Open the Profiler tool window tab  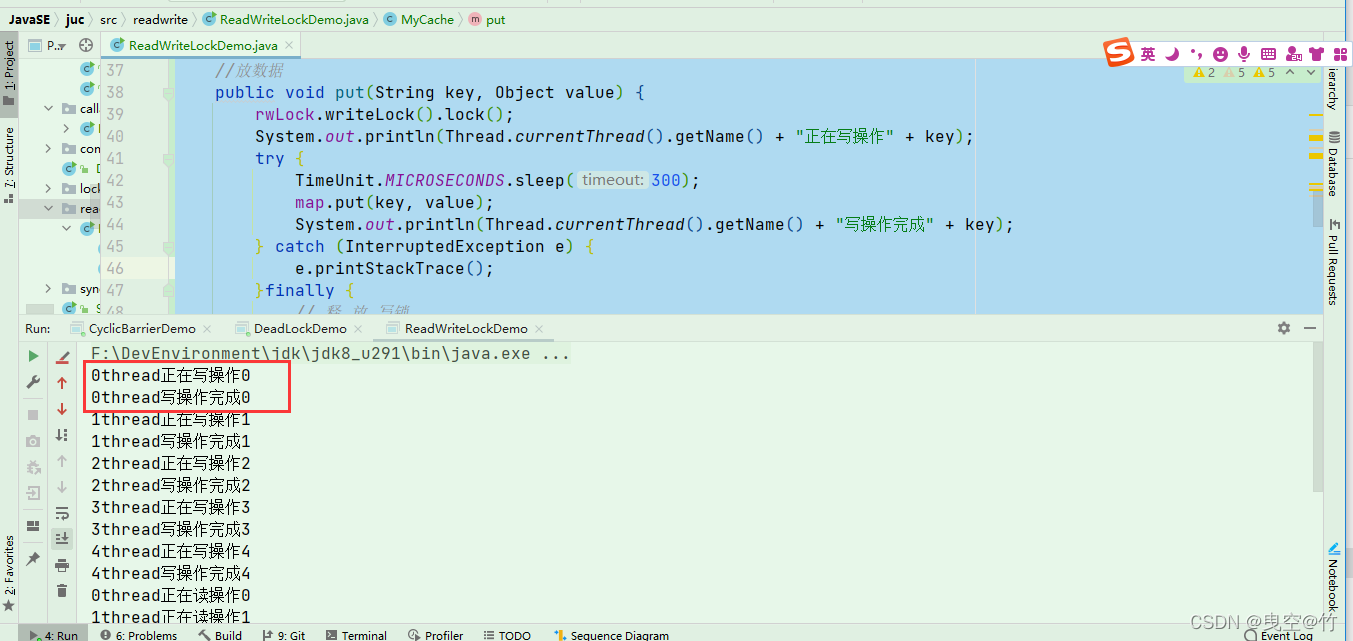tap(436, 634)
